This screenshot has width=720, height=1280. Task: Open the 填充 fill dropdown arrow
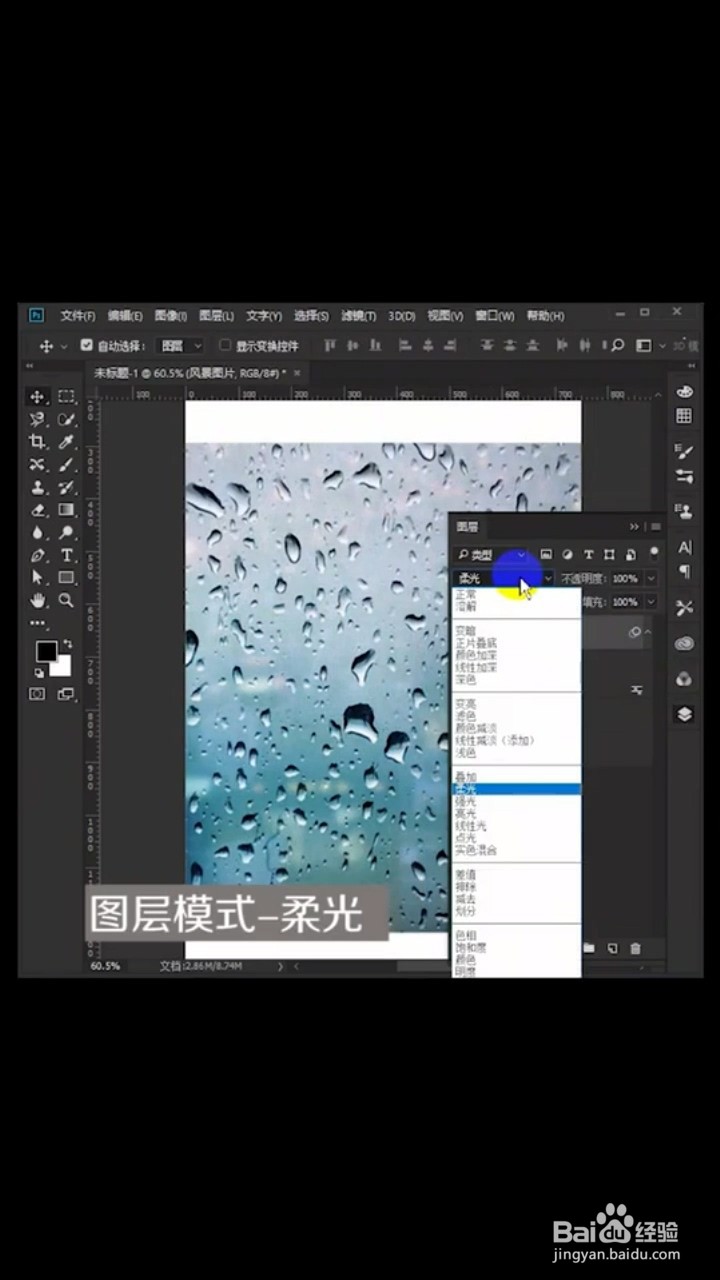(652, 602)
